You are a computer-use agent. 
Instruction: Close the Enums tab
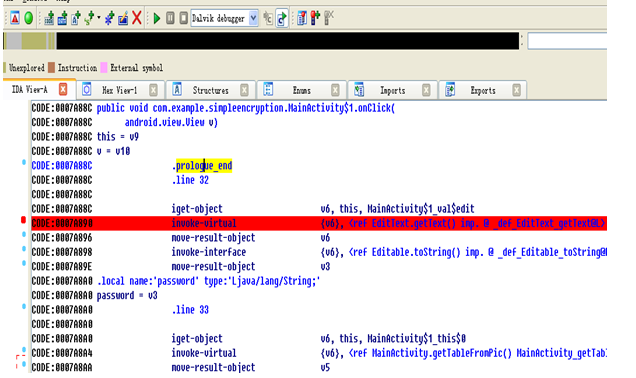pos(335,90)
